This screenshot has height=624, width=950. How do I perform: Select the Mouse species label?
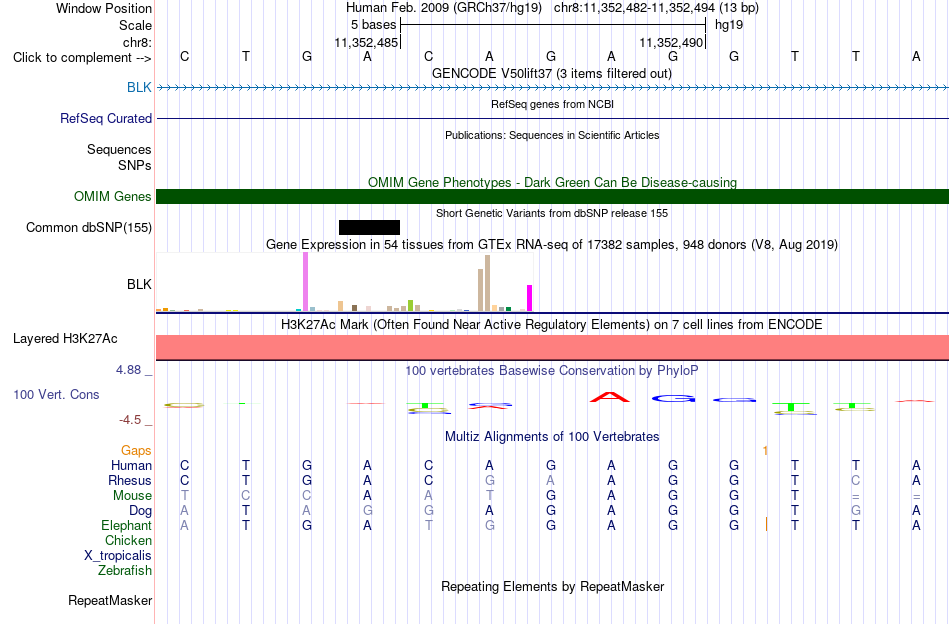[132, 496]
